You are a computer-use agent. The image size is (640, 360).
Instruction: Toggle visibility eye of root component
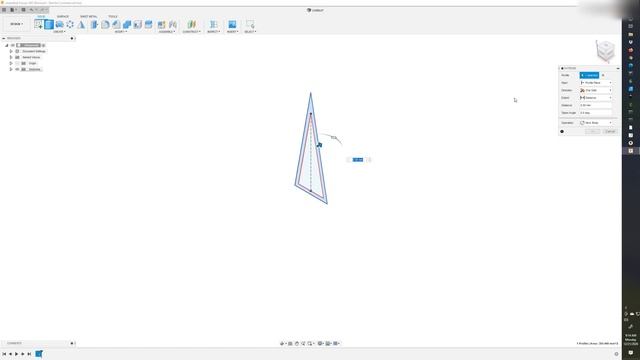[13, 45]
